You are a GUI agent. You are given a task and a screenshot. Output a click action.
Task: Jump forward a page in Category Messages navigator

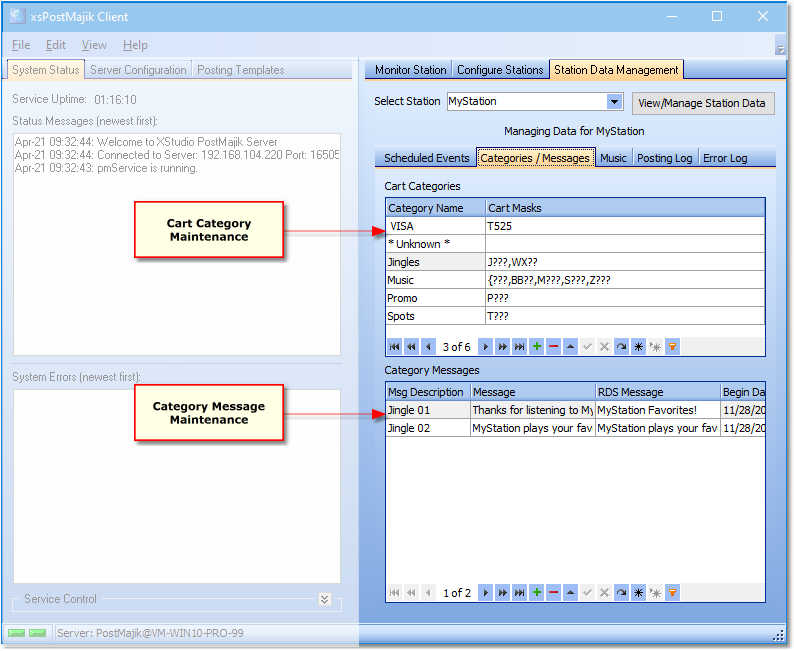coord(502,592)
